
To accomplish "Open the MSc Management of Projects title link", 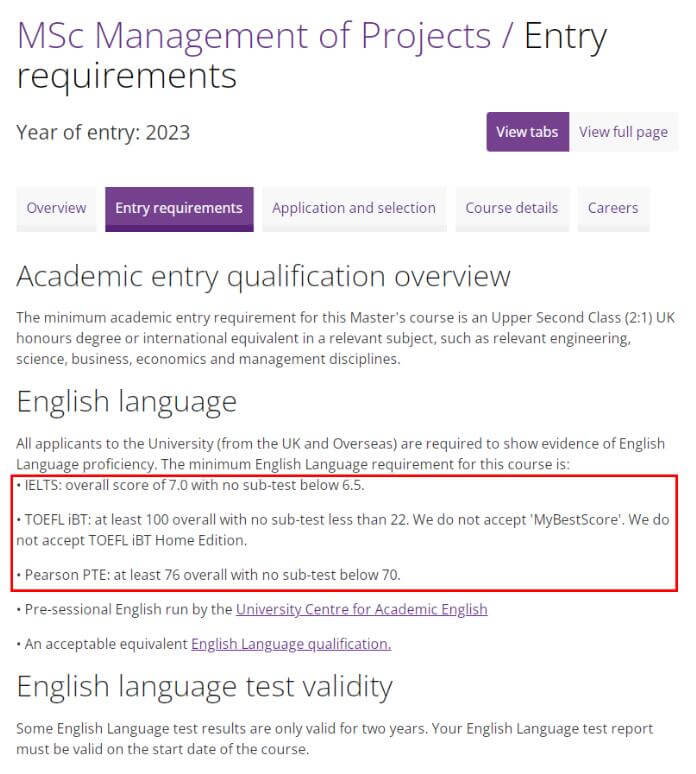I will [x=254, y=36].
